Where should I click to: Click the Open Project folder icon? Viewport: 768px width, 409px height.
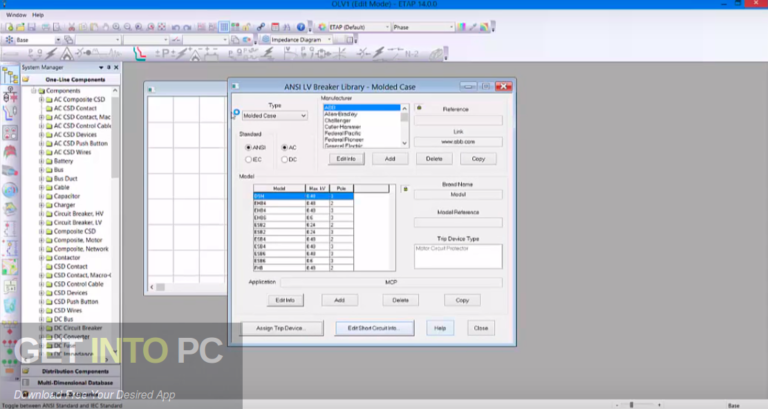coord(21,27)
